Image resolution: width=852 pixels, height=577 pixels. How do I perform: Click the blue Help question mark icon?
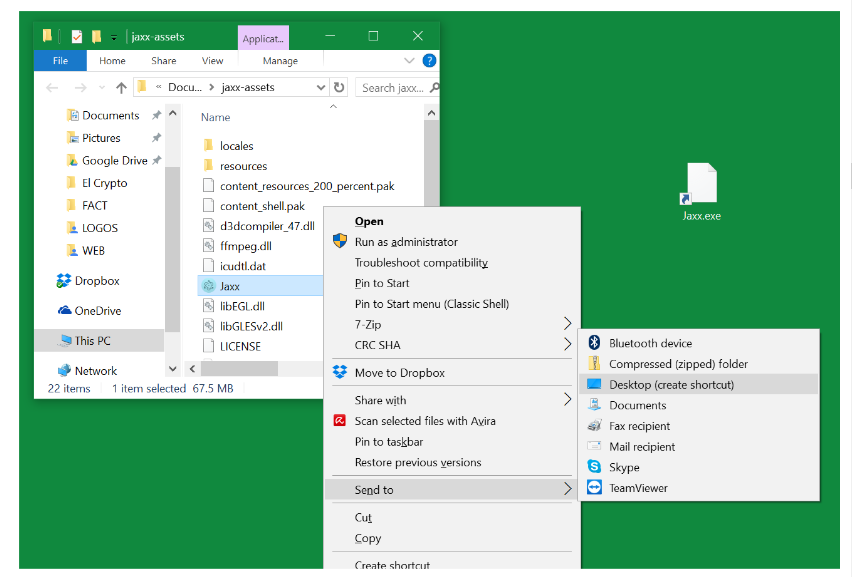click(429, 61)
